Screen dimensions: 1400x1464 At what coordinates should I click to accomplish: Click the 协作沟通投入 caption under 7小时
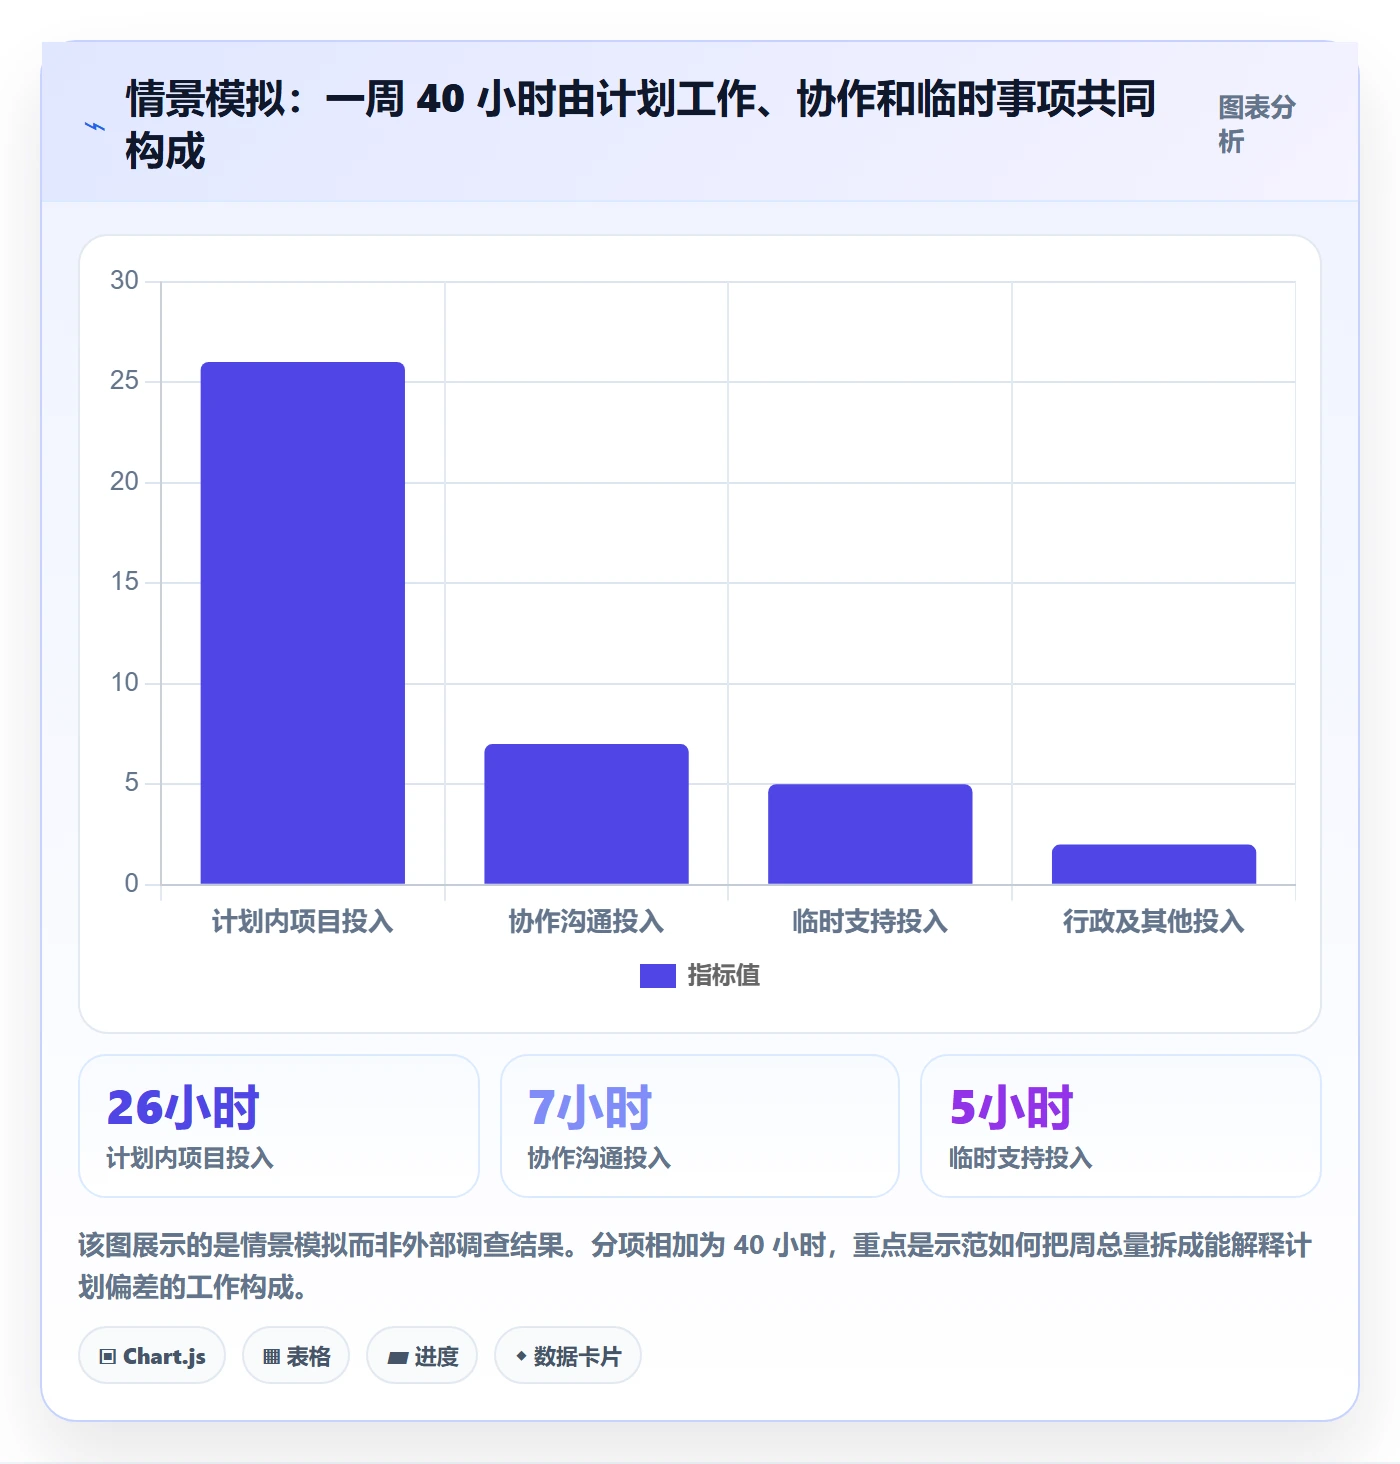point(599,1158)
